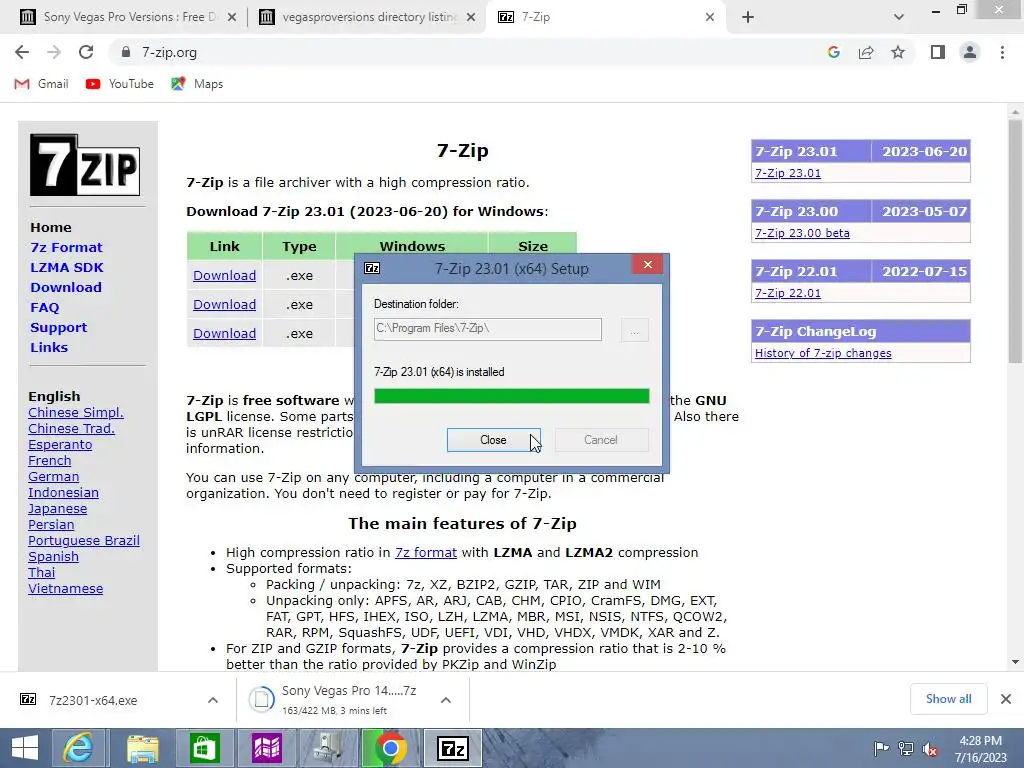
Task: Open Action Center flag icon
Action: pyautogui.click(x=881, y=749)
